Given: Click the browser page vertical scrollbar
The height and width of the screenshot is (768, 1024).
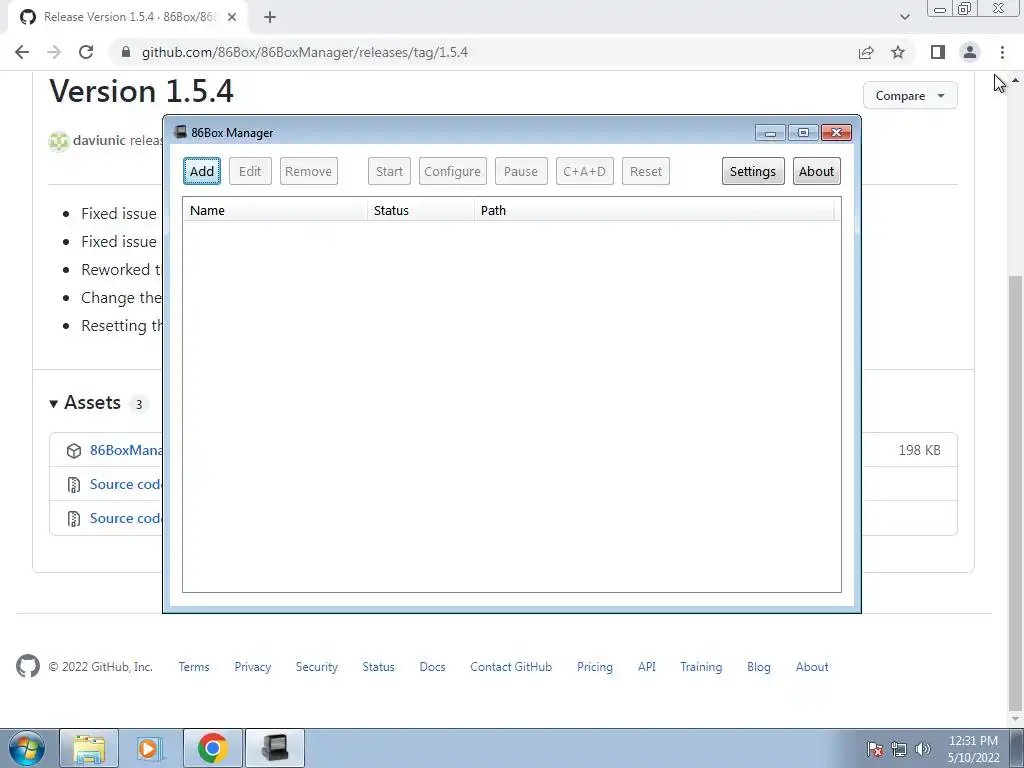Looking at the screenshot, I should coord(1016,491).
